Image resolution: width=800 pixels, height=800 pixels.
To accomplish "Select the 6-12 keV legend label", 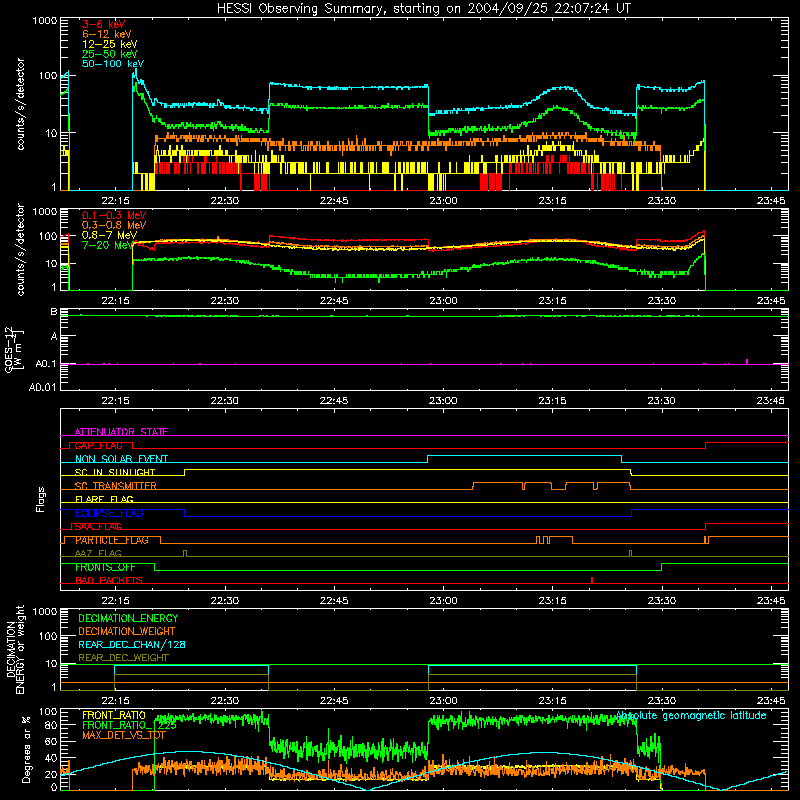I will click(107, 34).
